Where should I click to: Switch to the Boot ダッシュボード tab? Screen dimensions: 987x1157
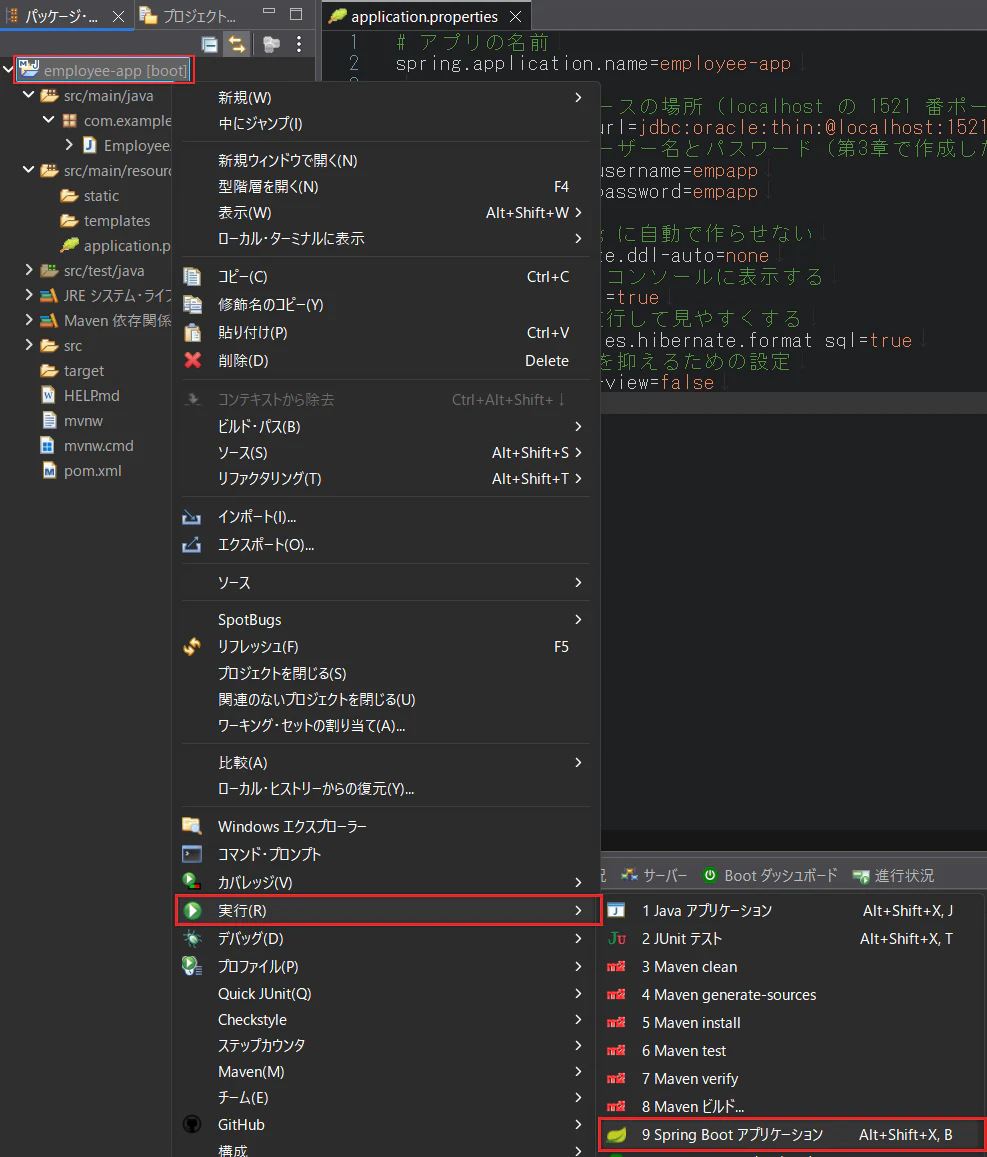tap(770, 875)
